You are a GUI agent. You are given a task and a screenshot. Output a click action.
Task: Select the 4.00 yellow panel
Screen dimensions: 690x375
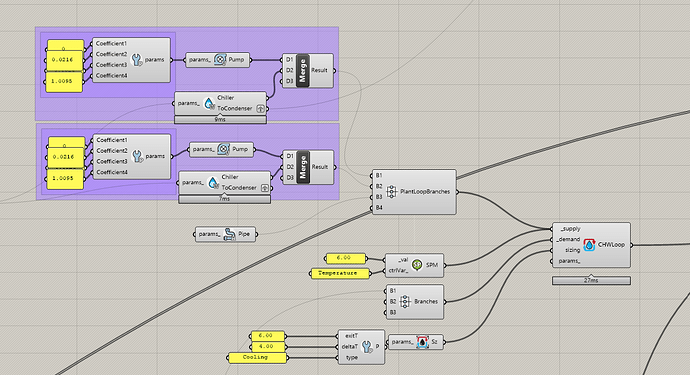[268, 346]
